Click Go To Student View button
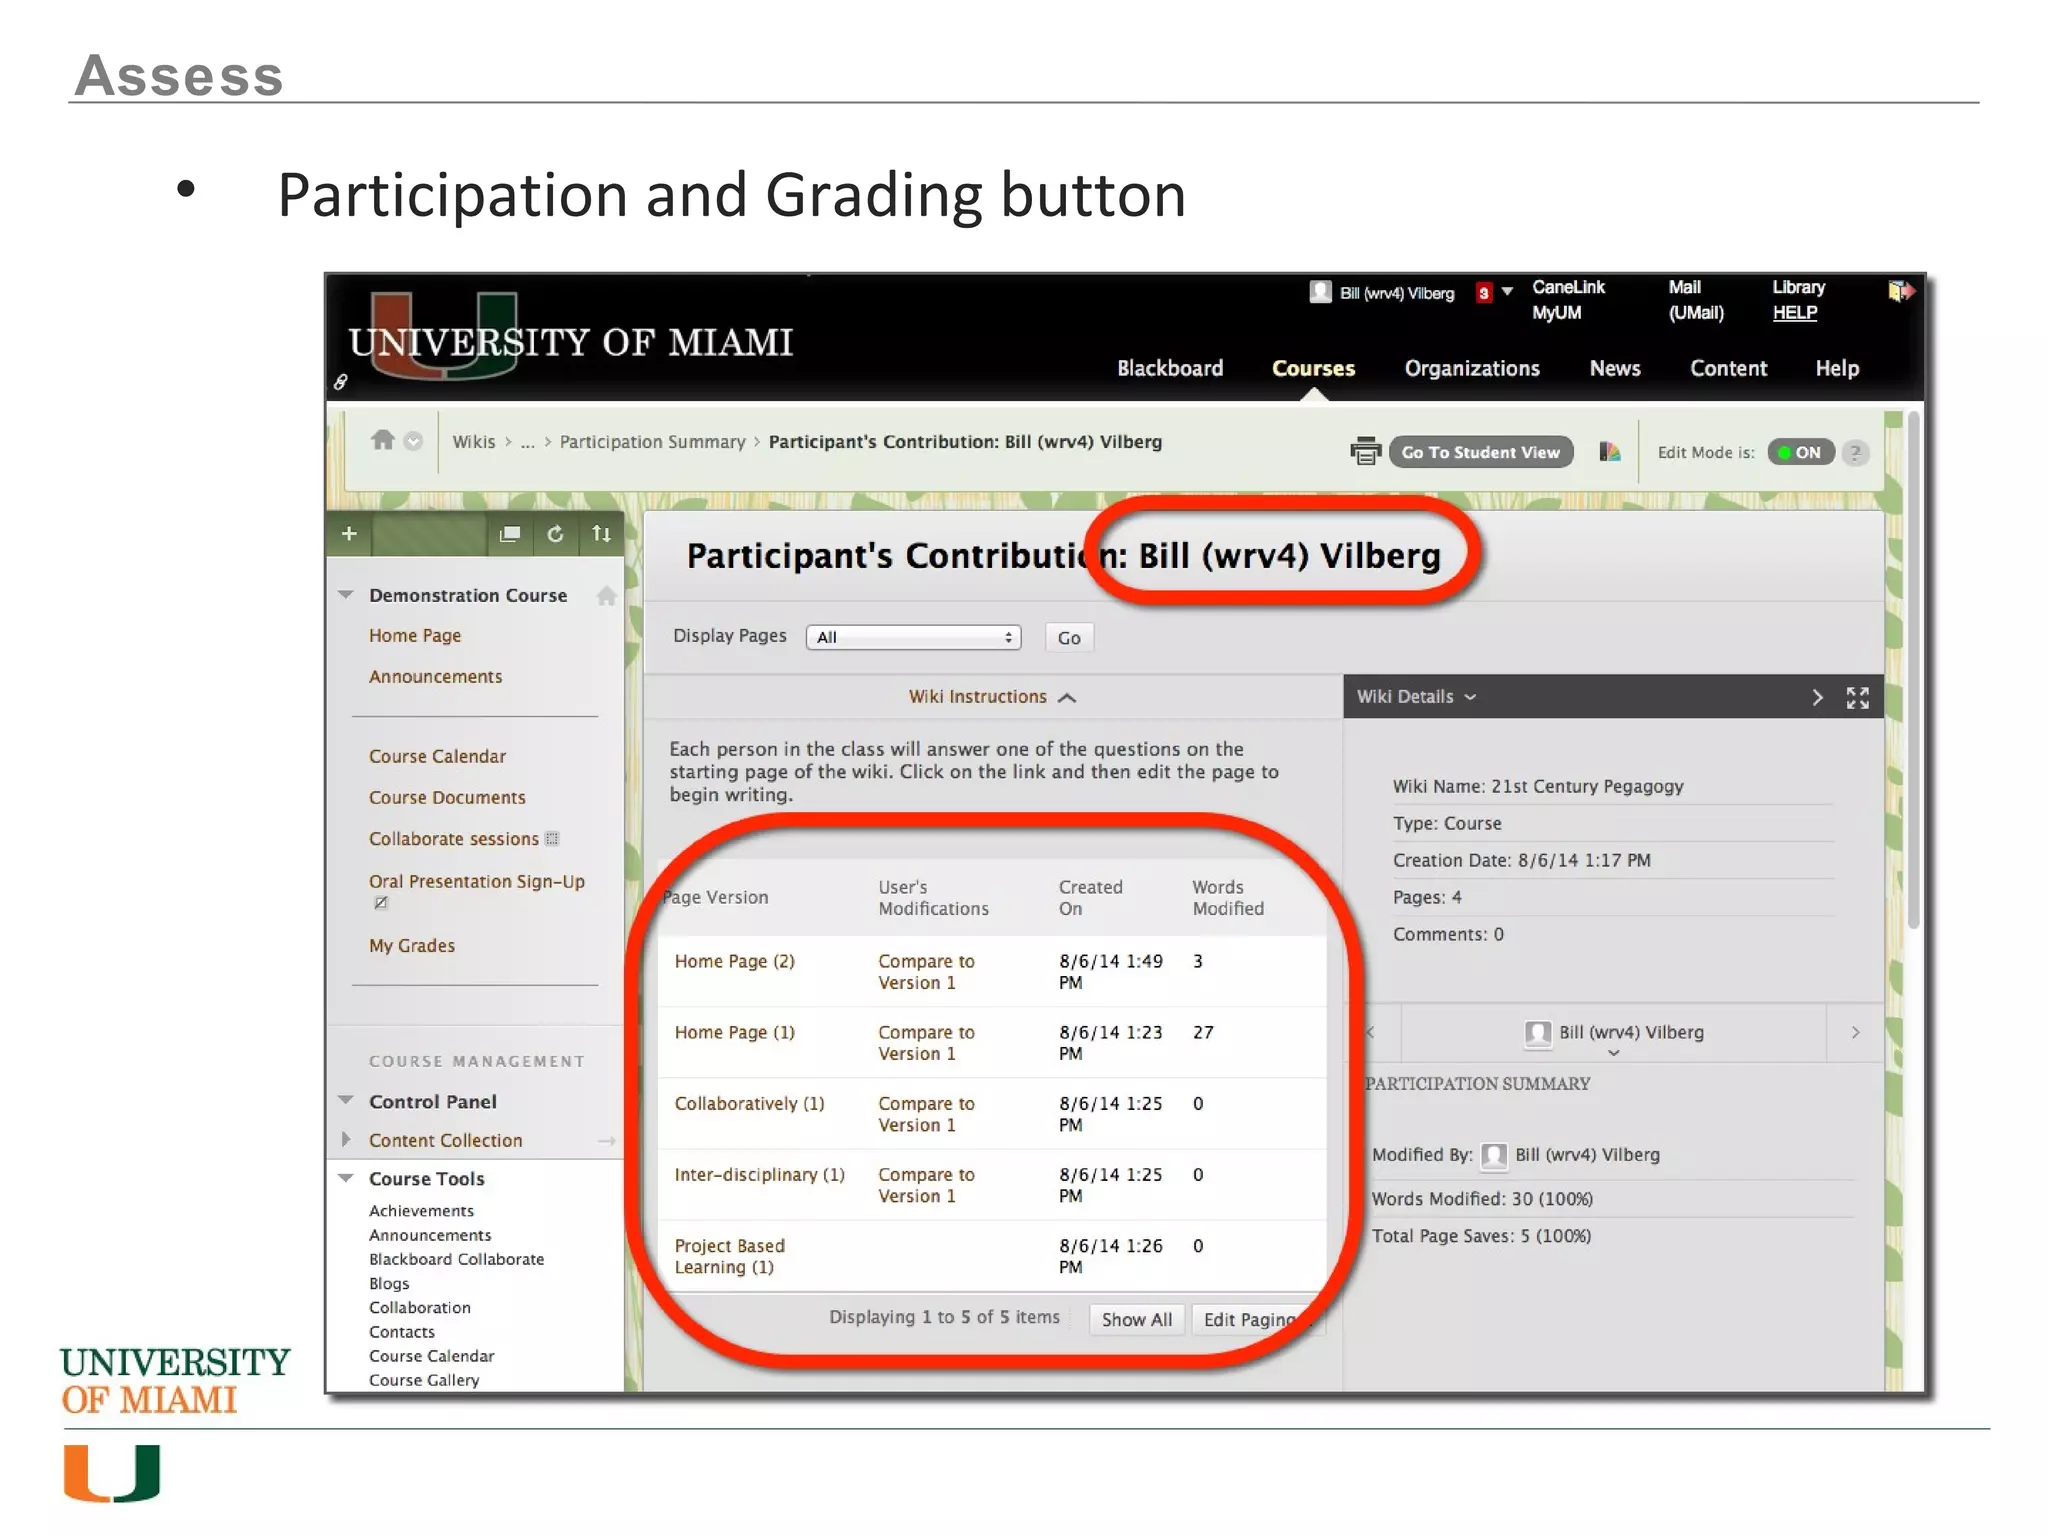This screenshot has height=1536, width=2048. 1480,452
